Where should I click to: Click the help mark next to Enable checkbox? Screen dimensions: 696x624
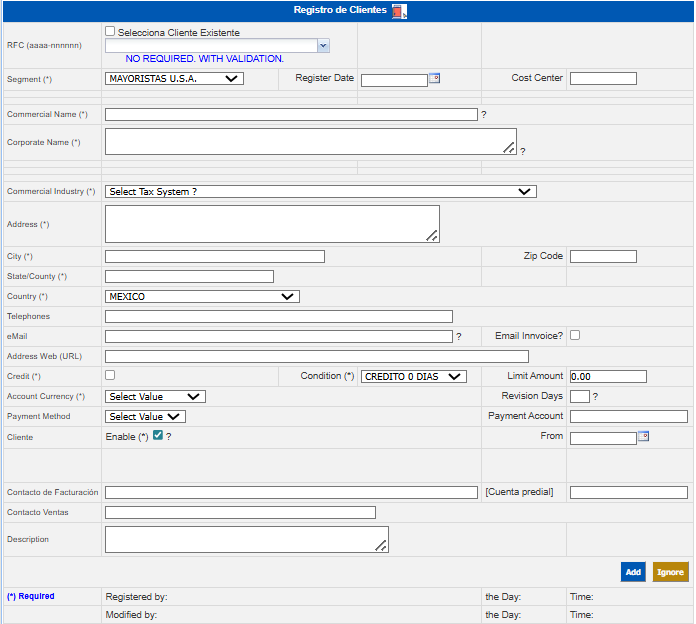point(169,437)
